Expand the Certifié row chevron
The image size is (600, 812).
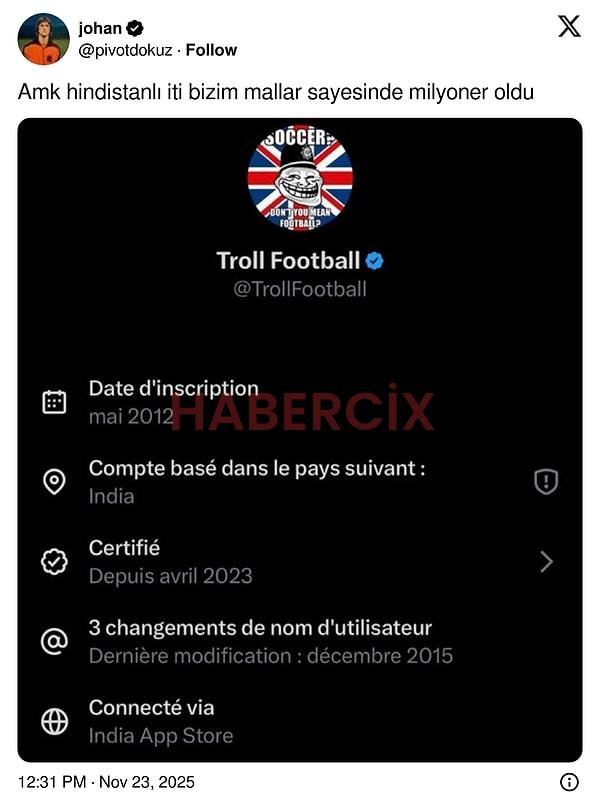(x=546, y=562)
